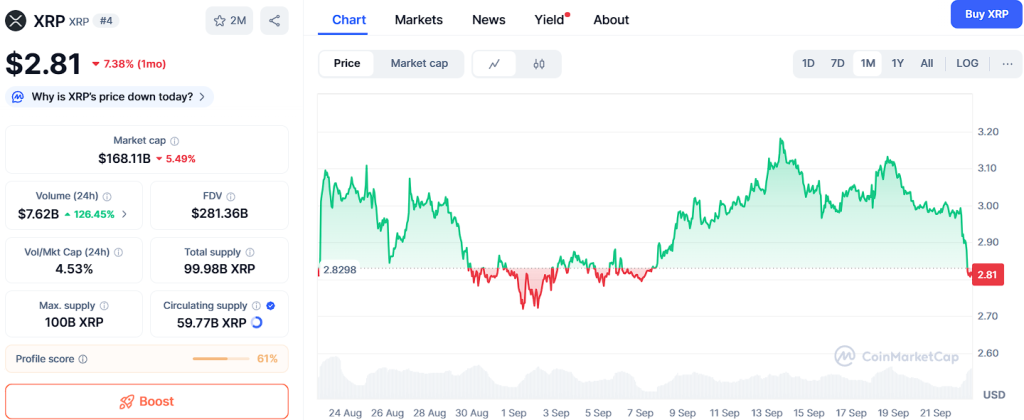1024x420 pixels.
Task: Toggle the LOG scale option
Action: (967, 64)
